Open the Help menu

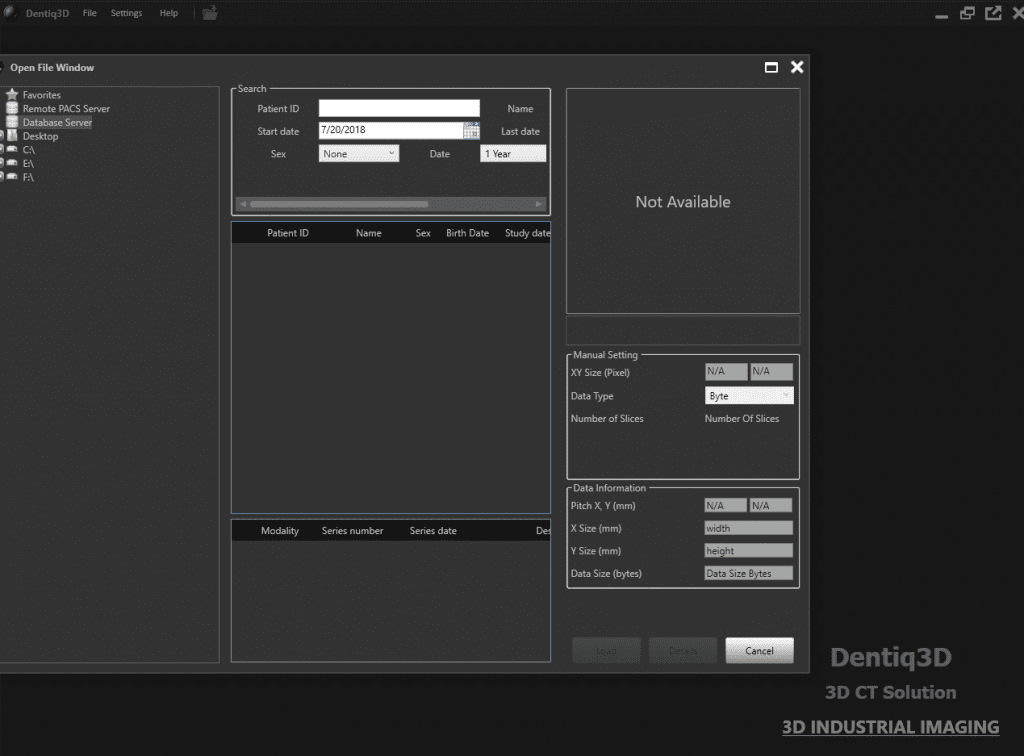click(x=169, y=13)
